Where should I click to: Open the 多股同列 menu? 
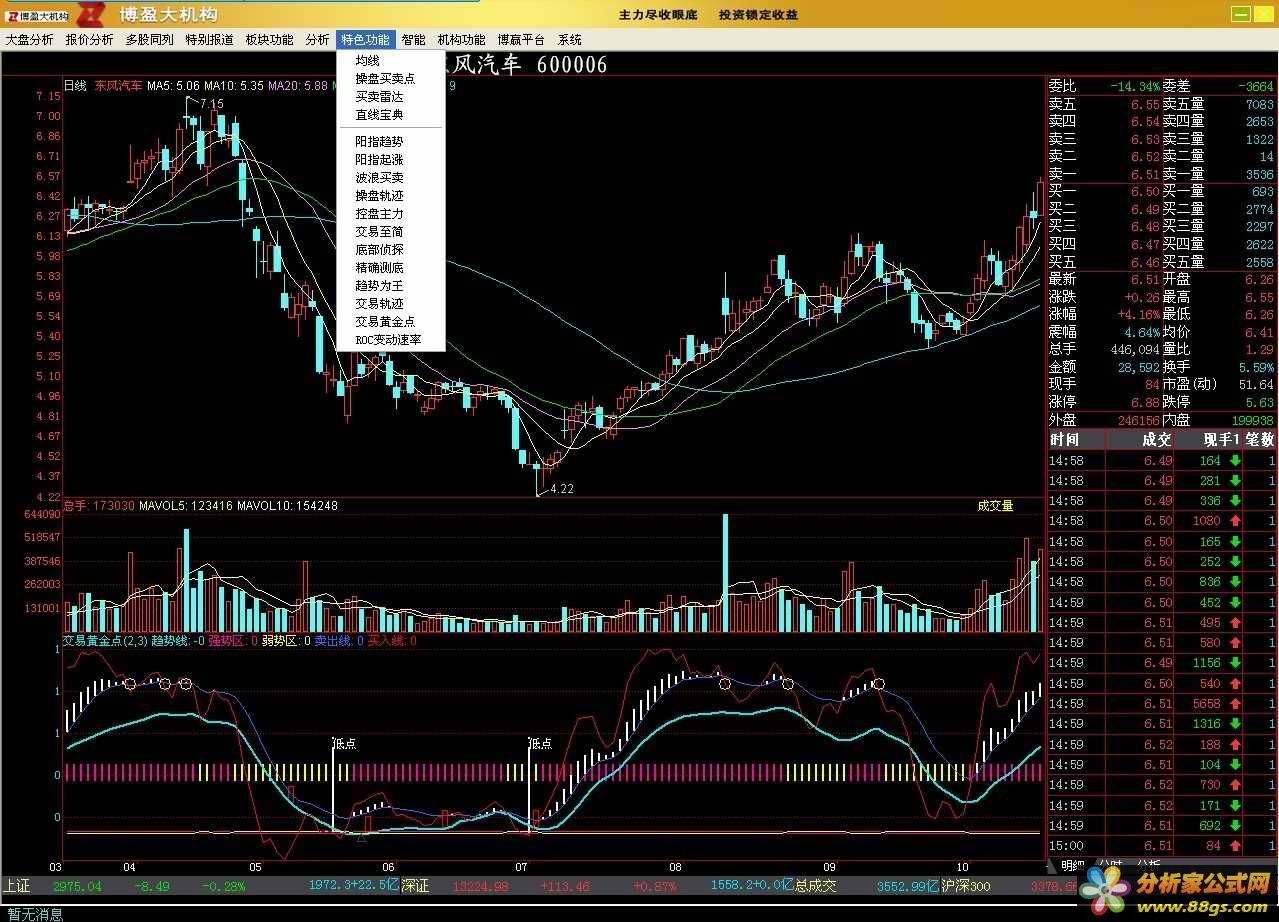click(150, 40)
